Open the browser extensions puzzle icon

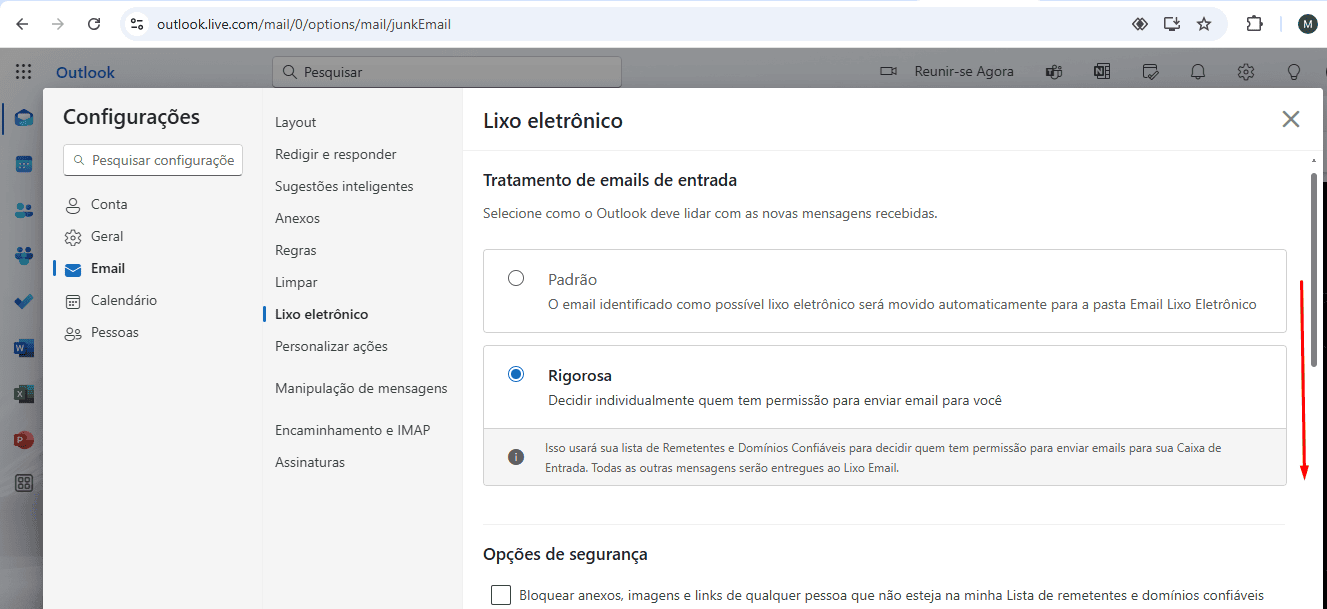click(1254, 24)
